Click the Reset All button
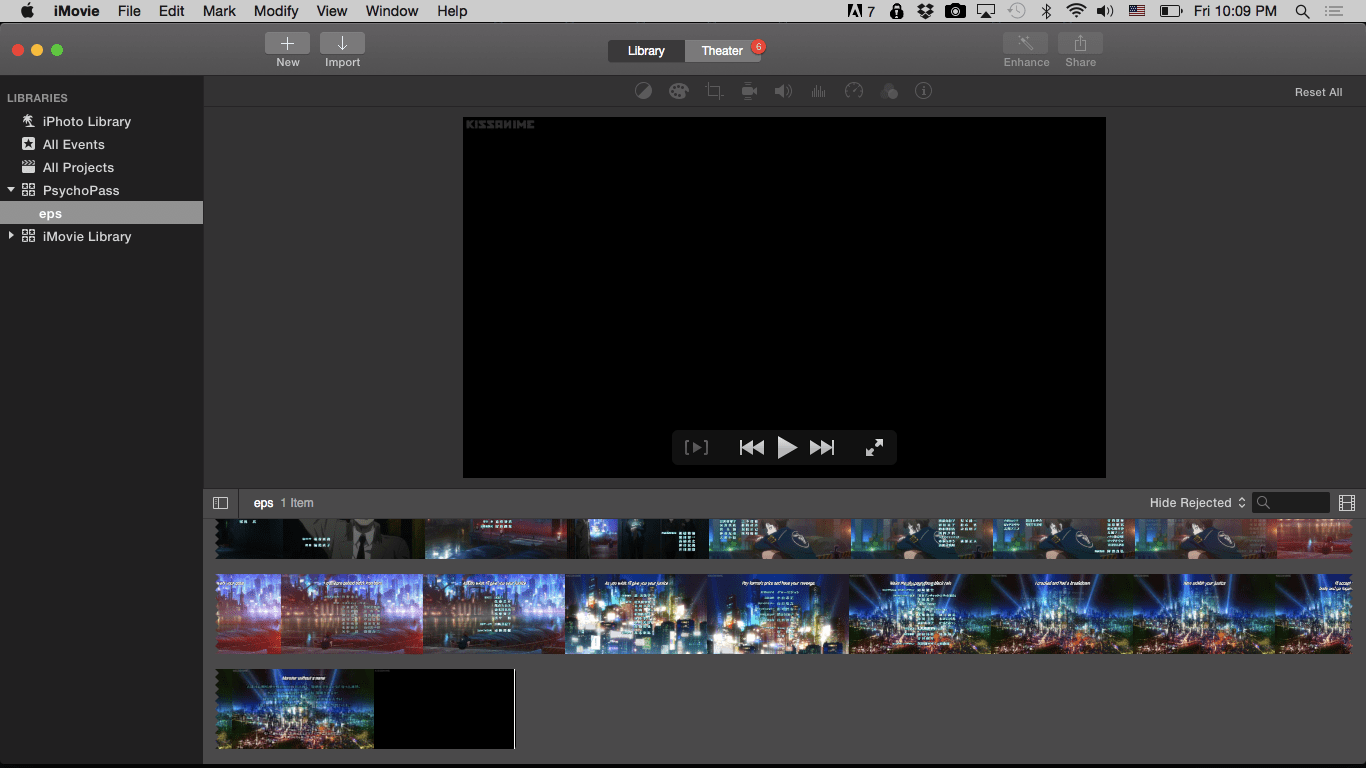The height and width of the screenshot is (768, 1366). pos(1318,91)
